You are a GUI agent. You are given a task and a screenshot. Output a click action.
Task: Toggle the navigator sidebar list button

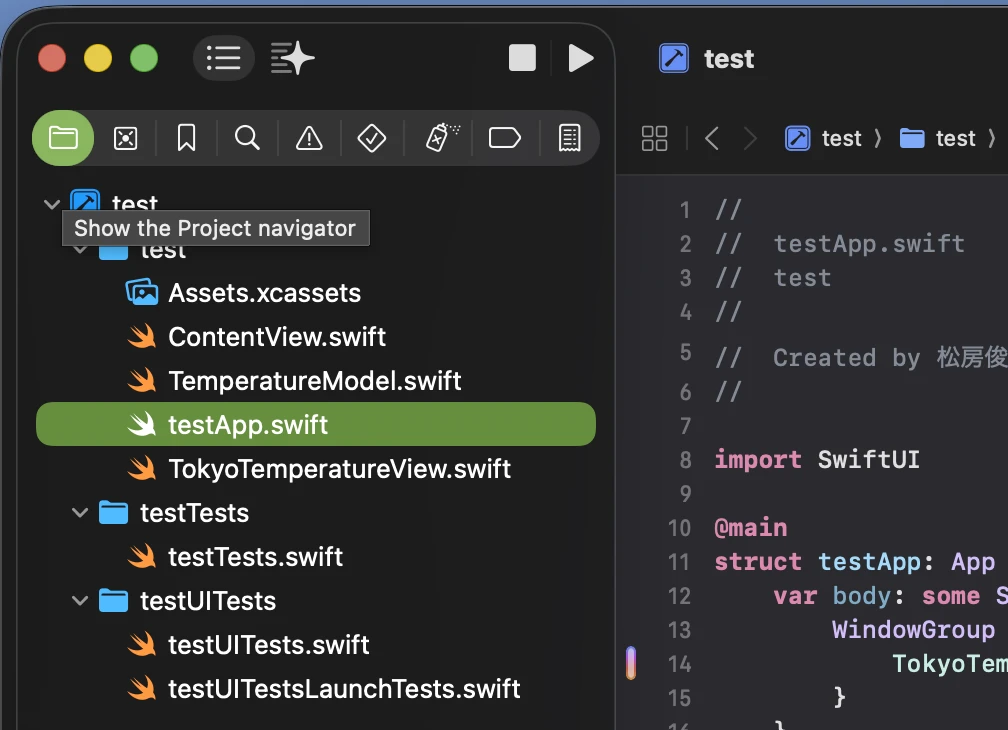click(223, 58)
